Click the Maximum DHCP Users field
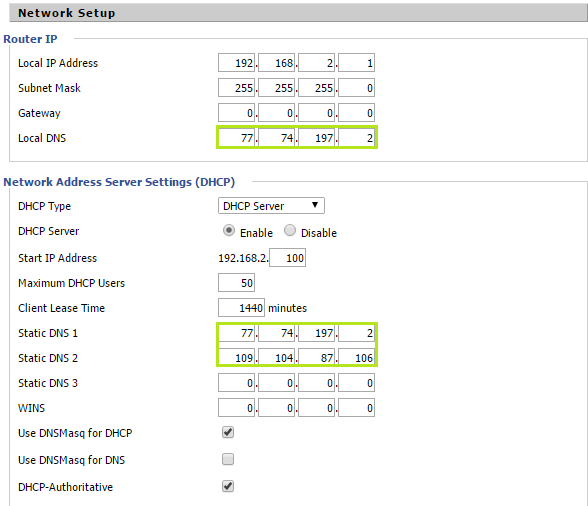The height and width of the screenshot is (506, 588). pos(237,283)
